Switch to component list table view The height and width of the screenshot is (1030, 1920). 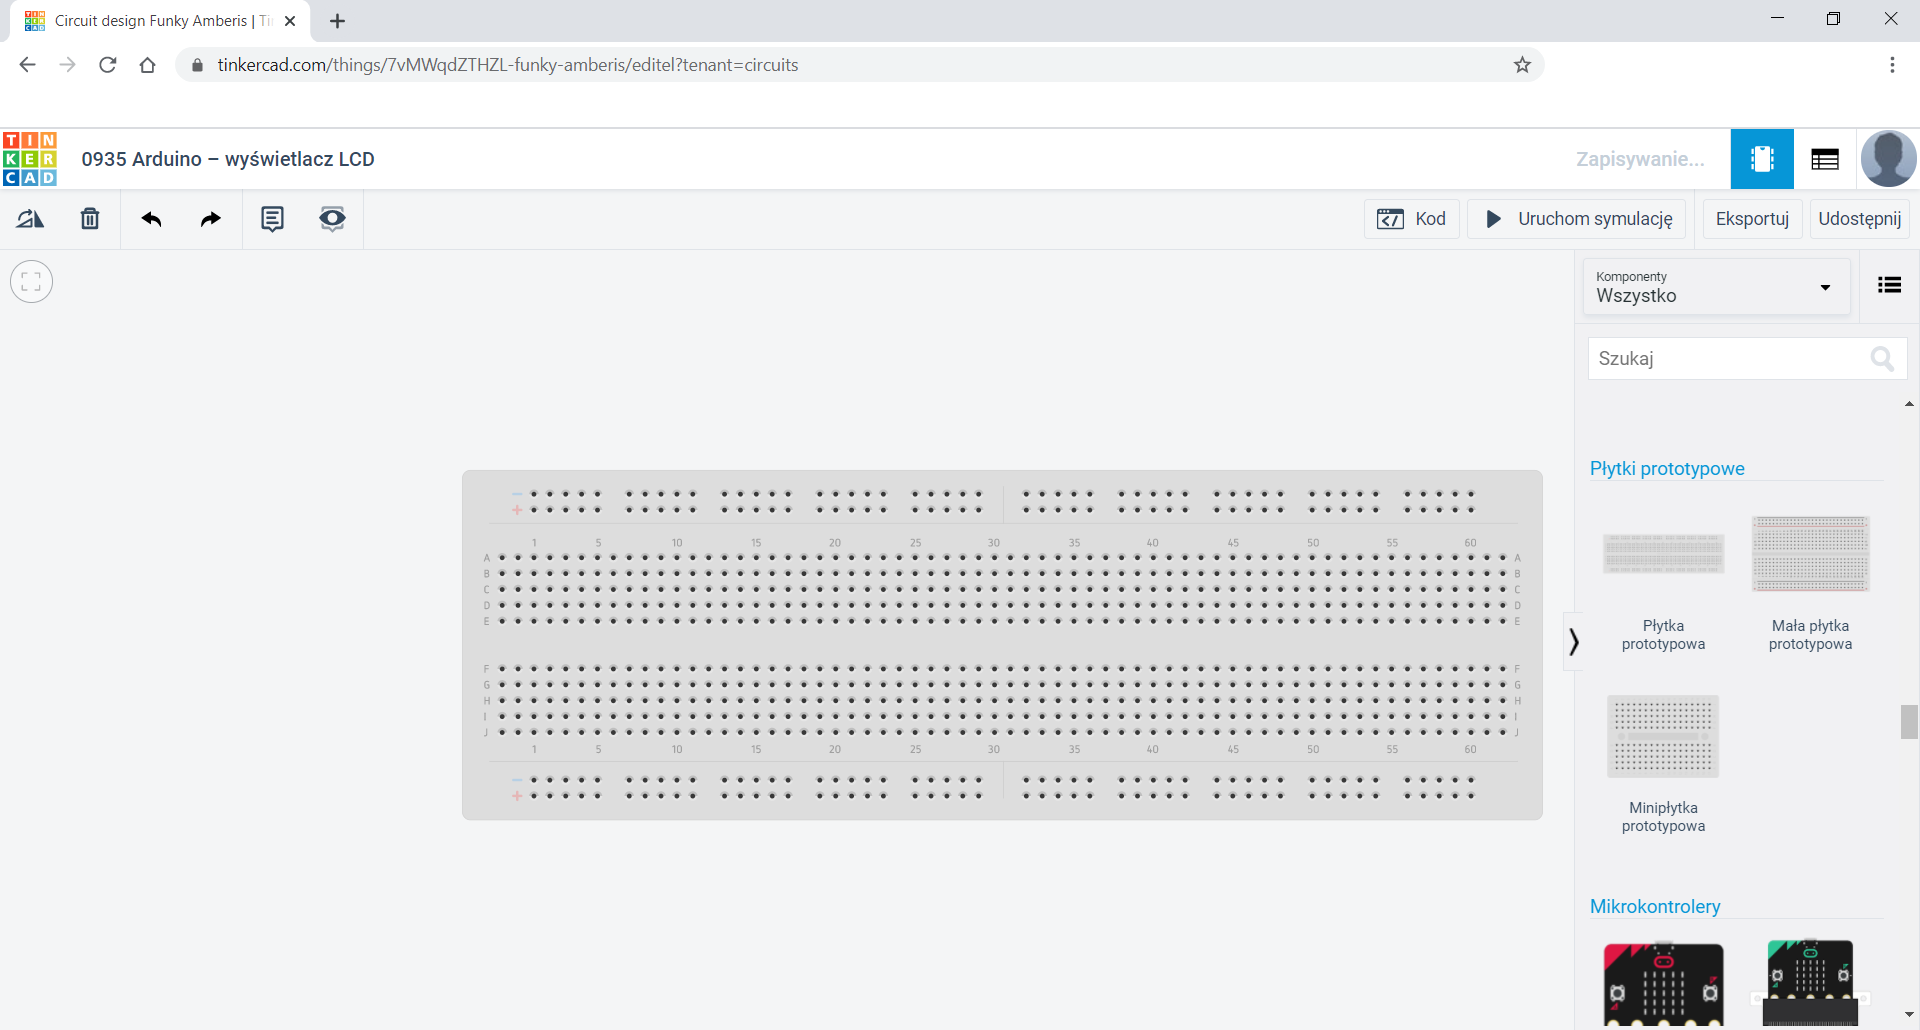[1824, 159]
